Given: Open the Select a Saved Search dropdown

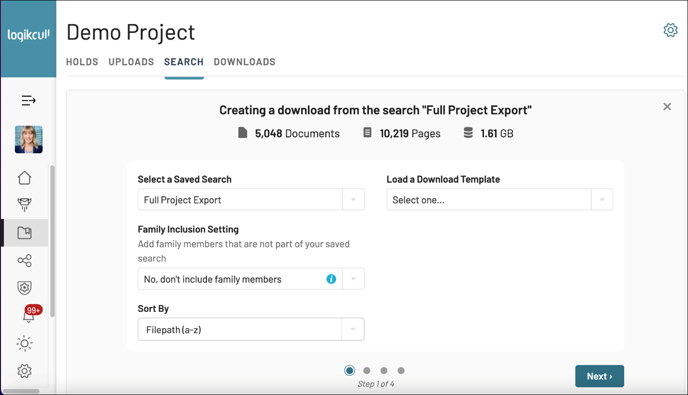Looking at the screenshot, I should (x=251, y=200).
